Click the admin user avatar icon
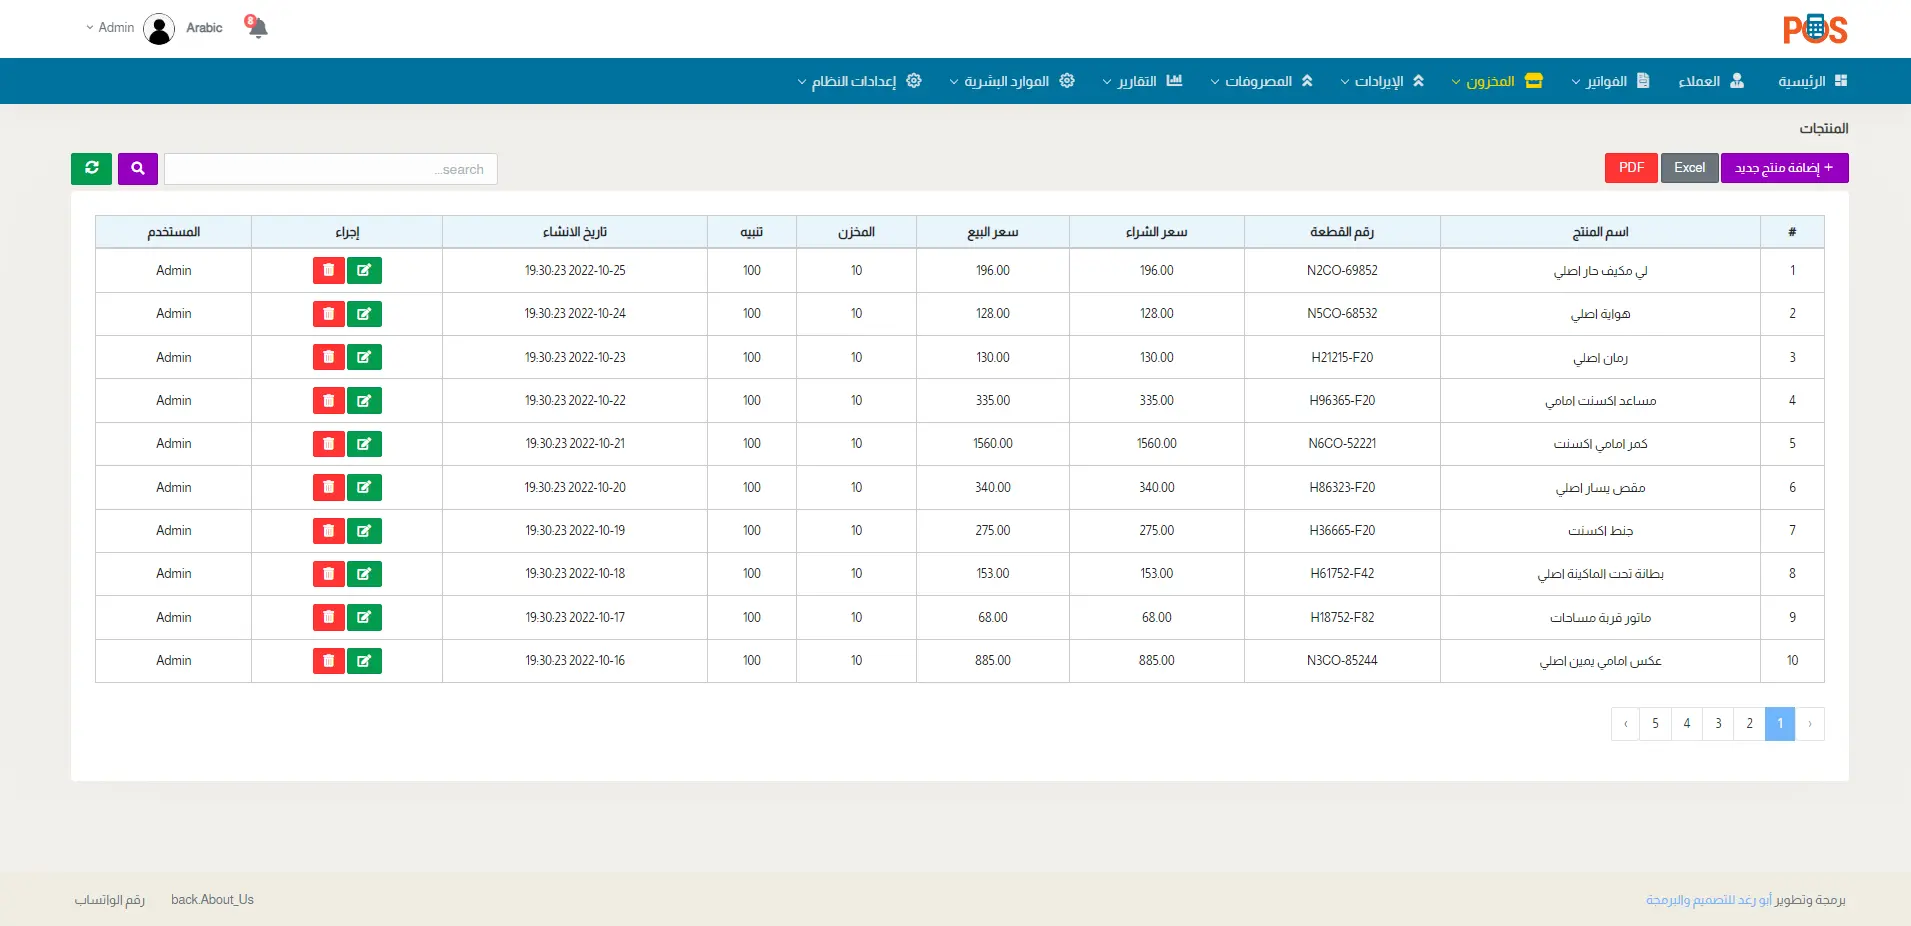This screenshot has width=1911, height=926. coord(159,29)
